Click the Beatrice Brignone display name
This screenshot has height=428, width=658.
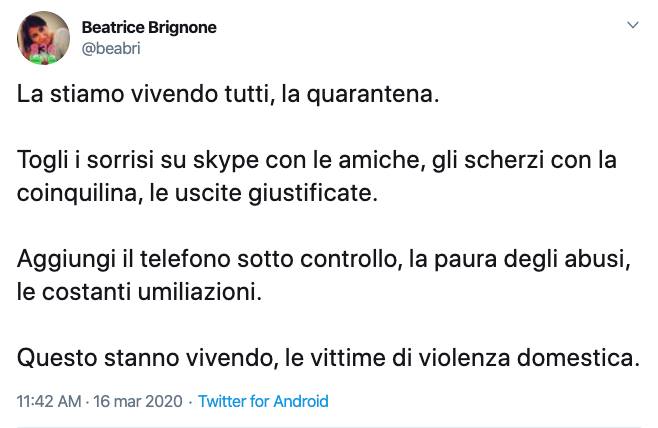point(149,28)
